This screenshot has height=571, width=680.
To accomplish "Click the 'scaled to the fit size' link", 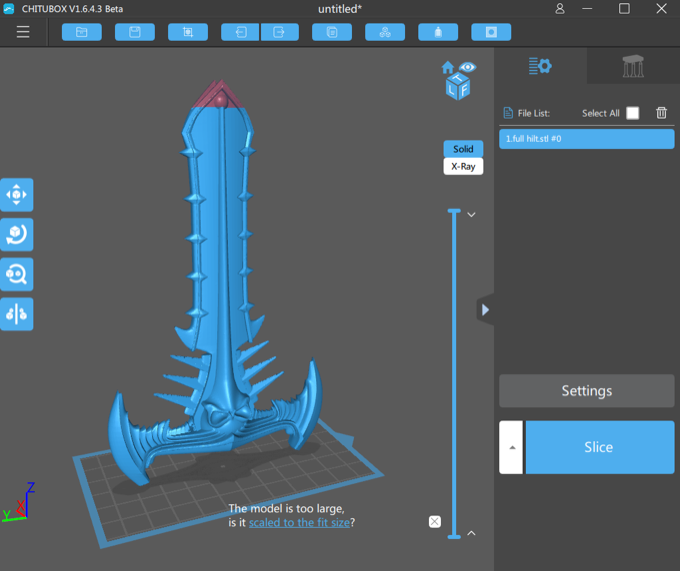I will [x=299, y=522].
